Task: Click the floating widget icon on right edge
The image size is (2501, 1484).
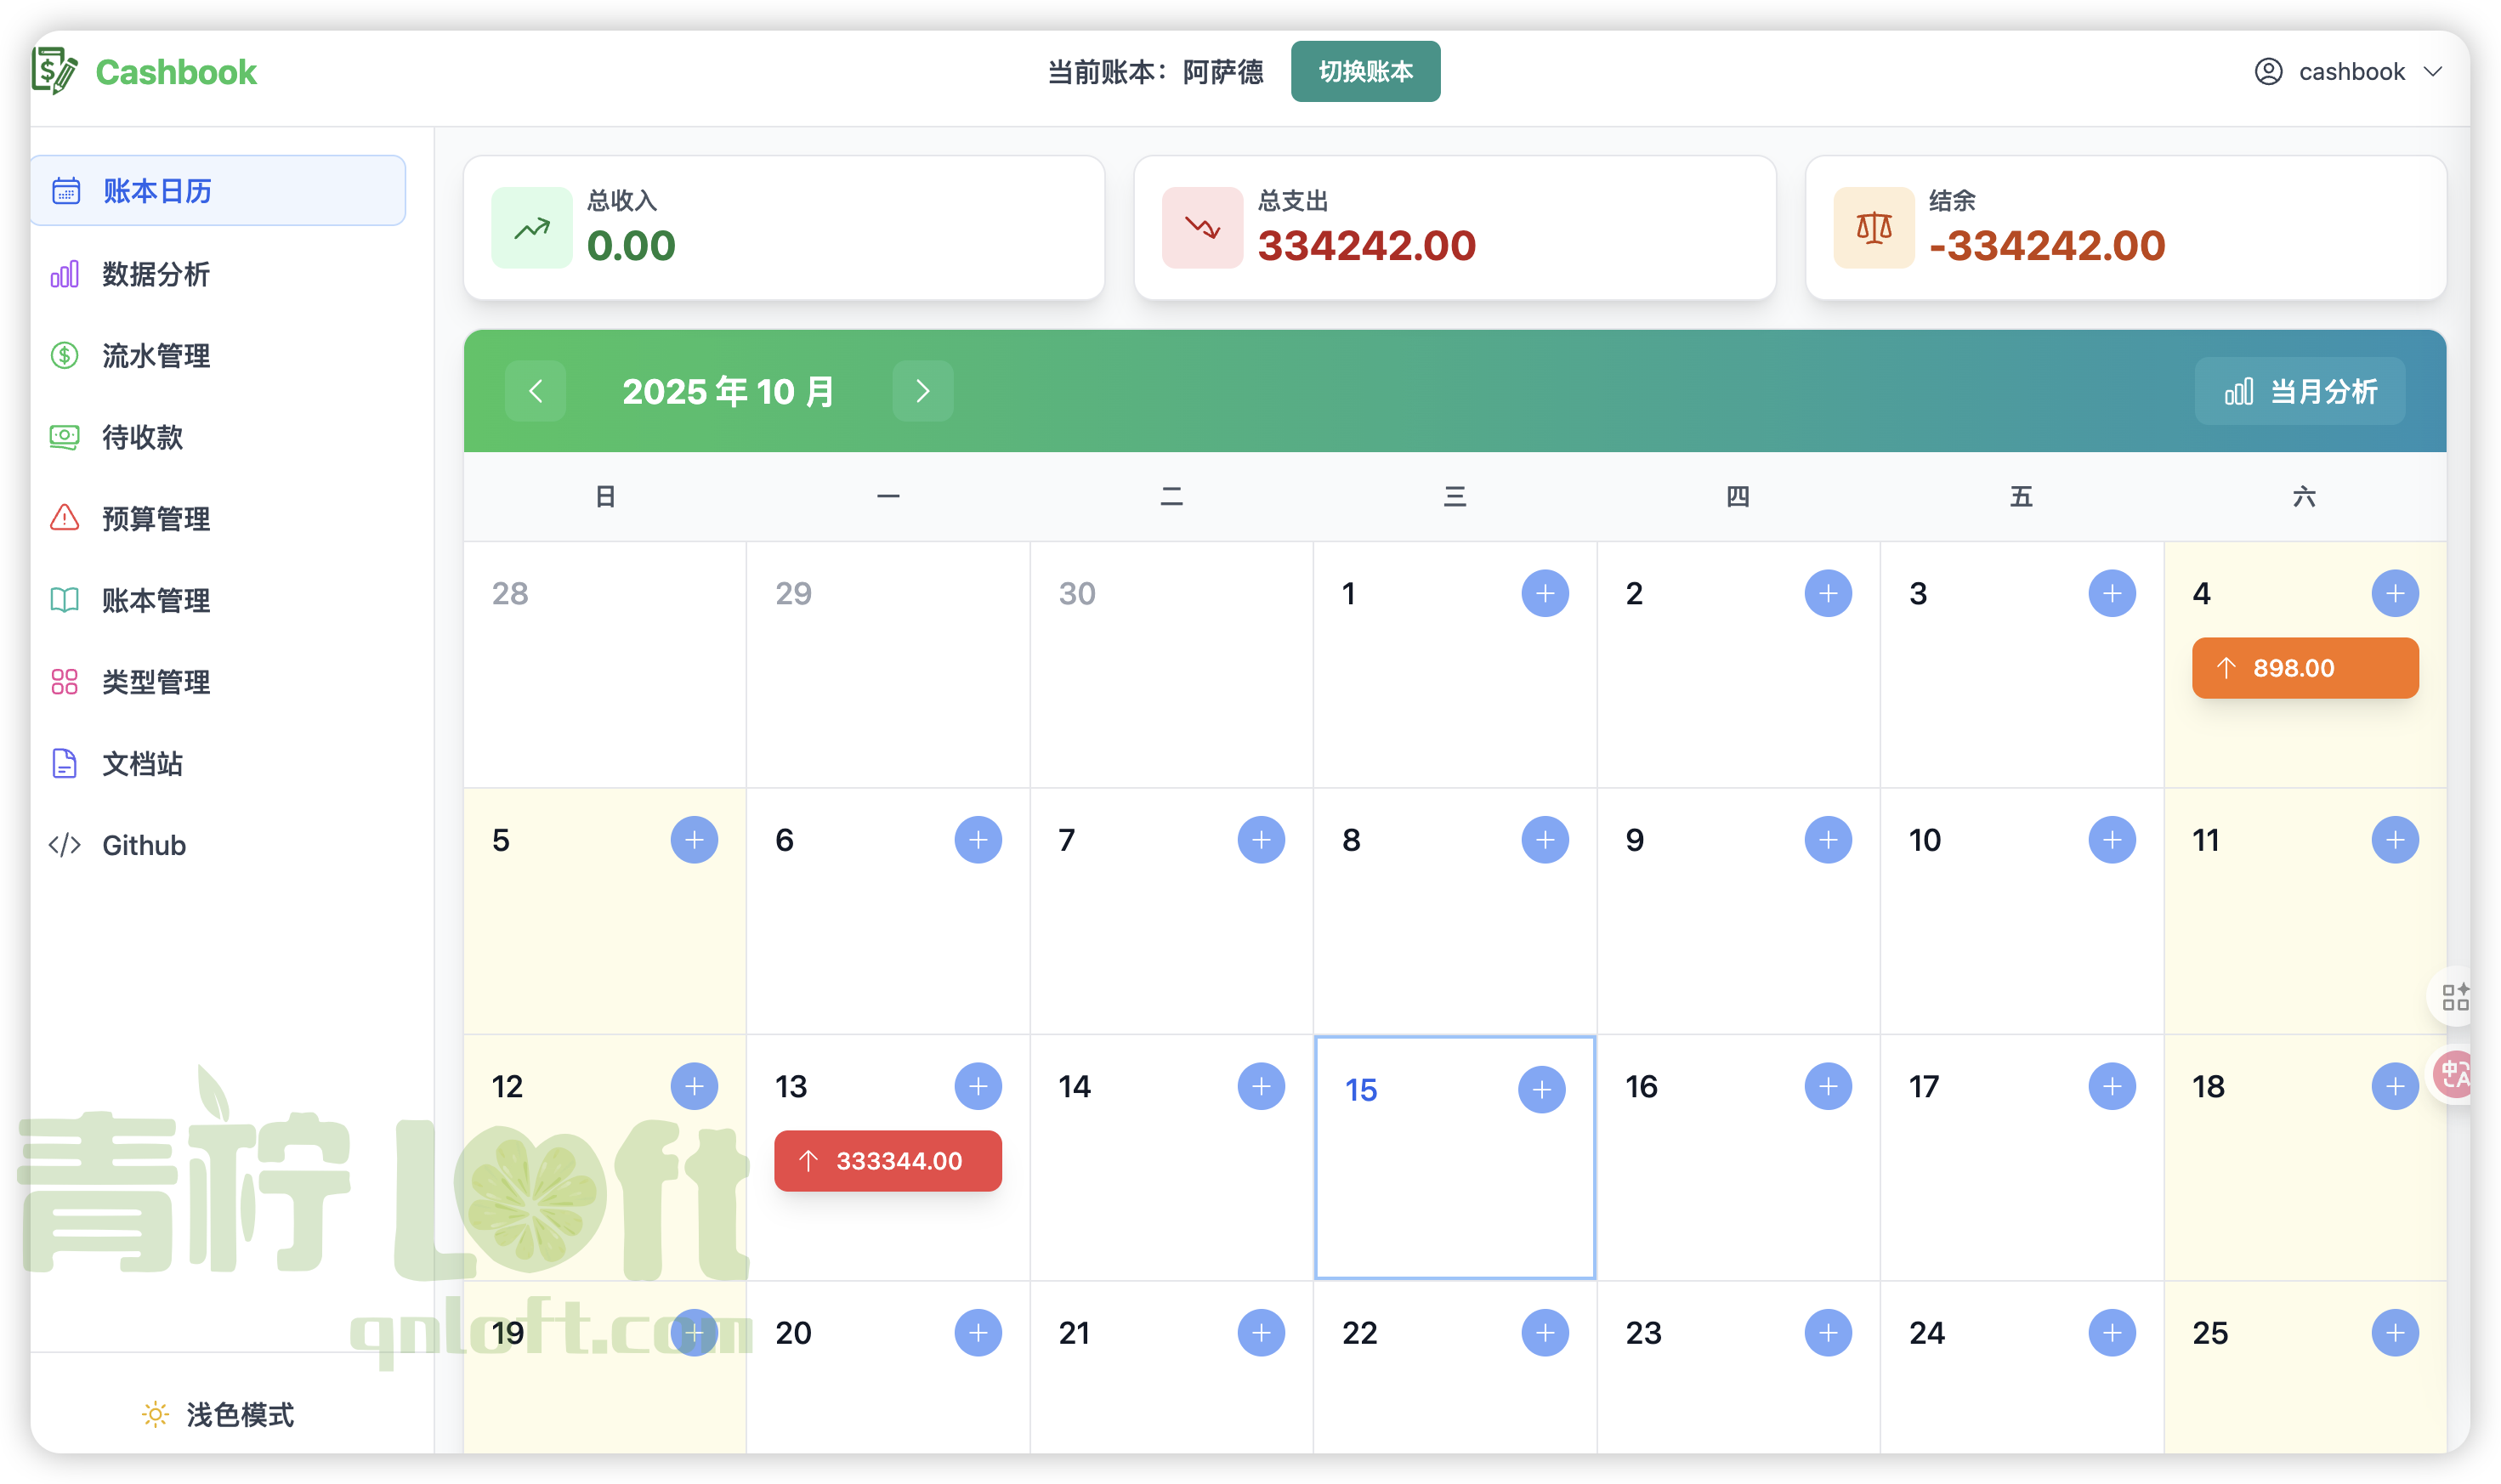Action: pos(2455,996)
